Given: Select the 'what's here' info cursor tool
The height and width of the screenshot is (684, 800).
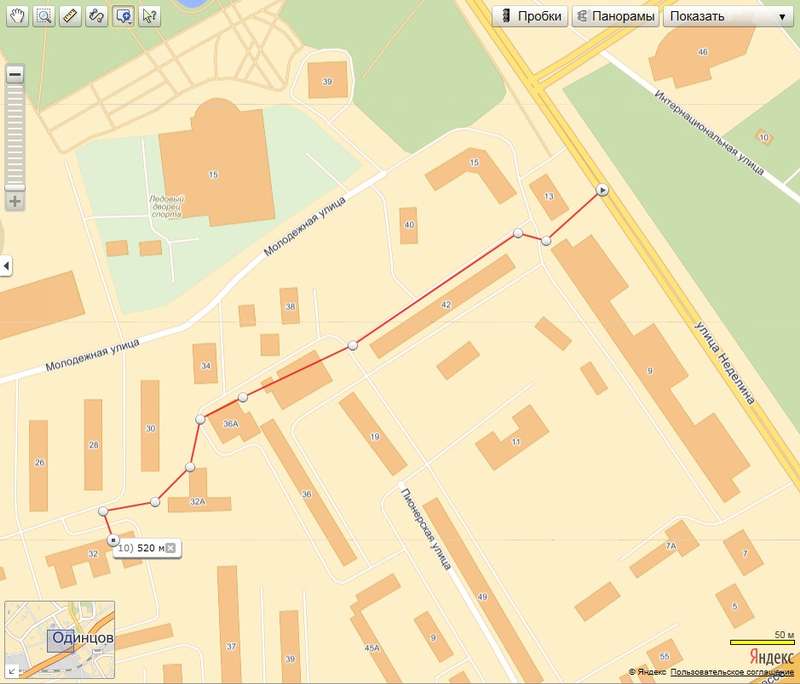Looking at the screenshot, I should pos(149,16).
